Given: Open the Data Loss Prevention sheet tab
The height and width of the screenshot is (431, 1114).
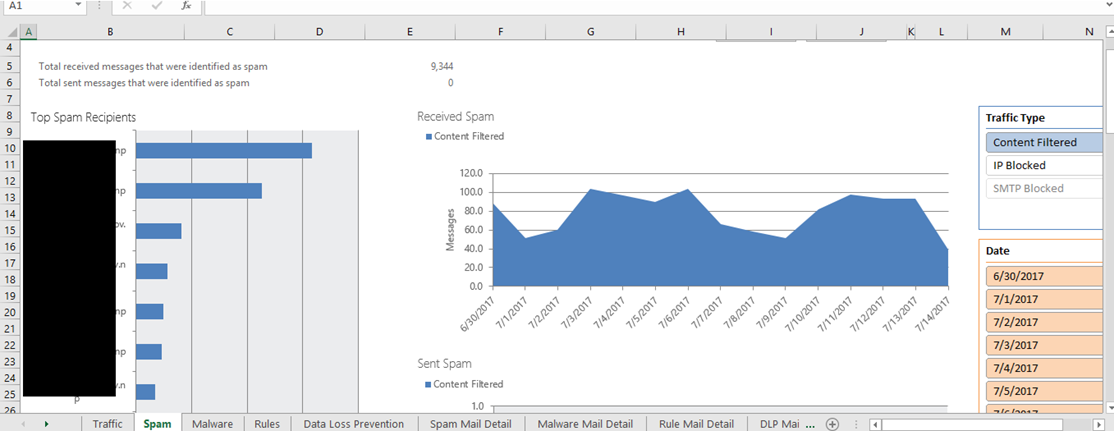Looking at the screenshot, I should pos(354,424).
